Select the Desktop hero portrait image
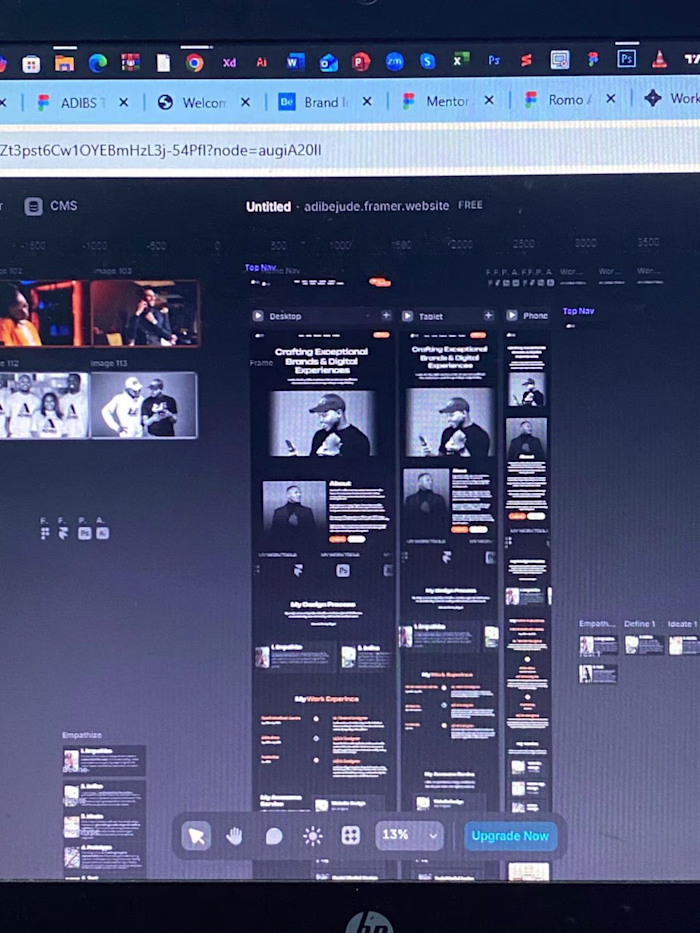Viewport: 700px width, 933px height. pos(322,423)
